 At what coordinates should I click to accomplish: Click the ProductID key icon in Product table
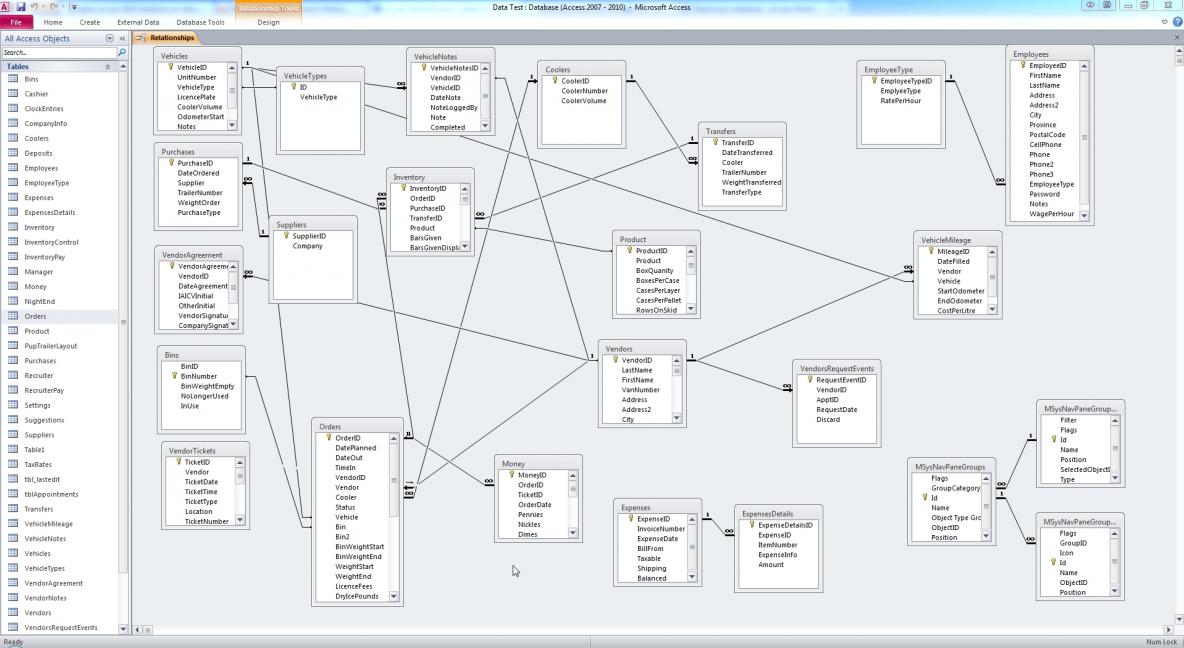(x=629, y=250)
